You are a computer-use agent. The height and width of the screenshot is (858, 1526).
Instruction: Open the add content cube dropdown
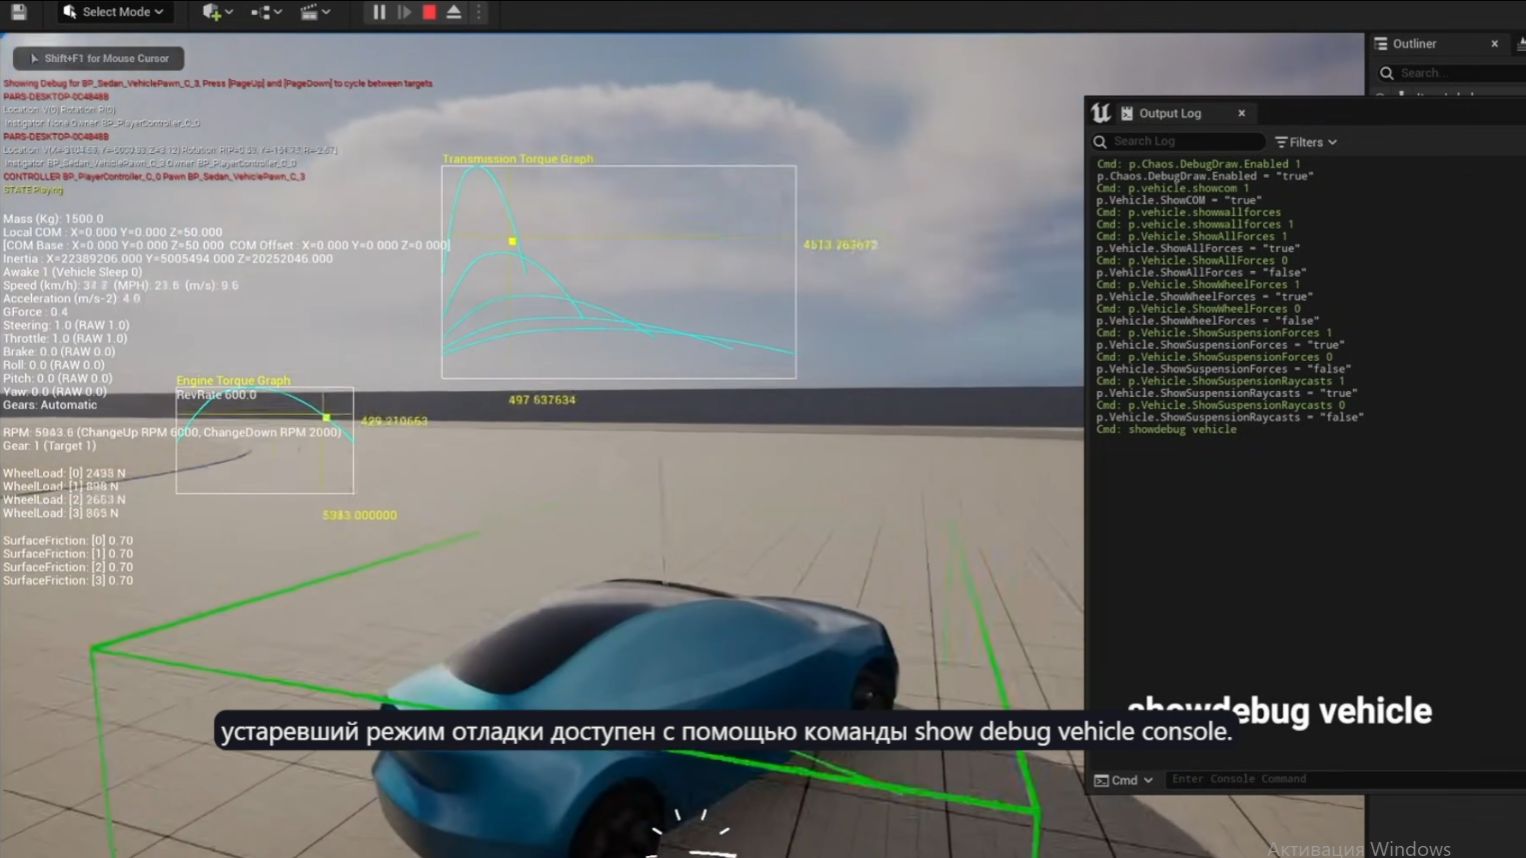pos(217,12)
